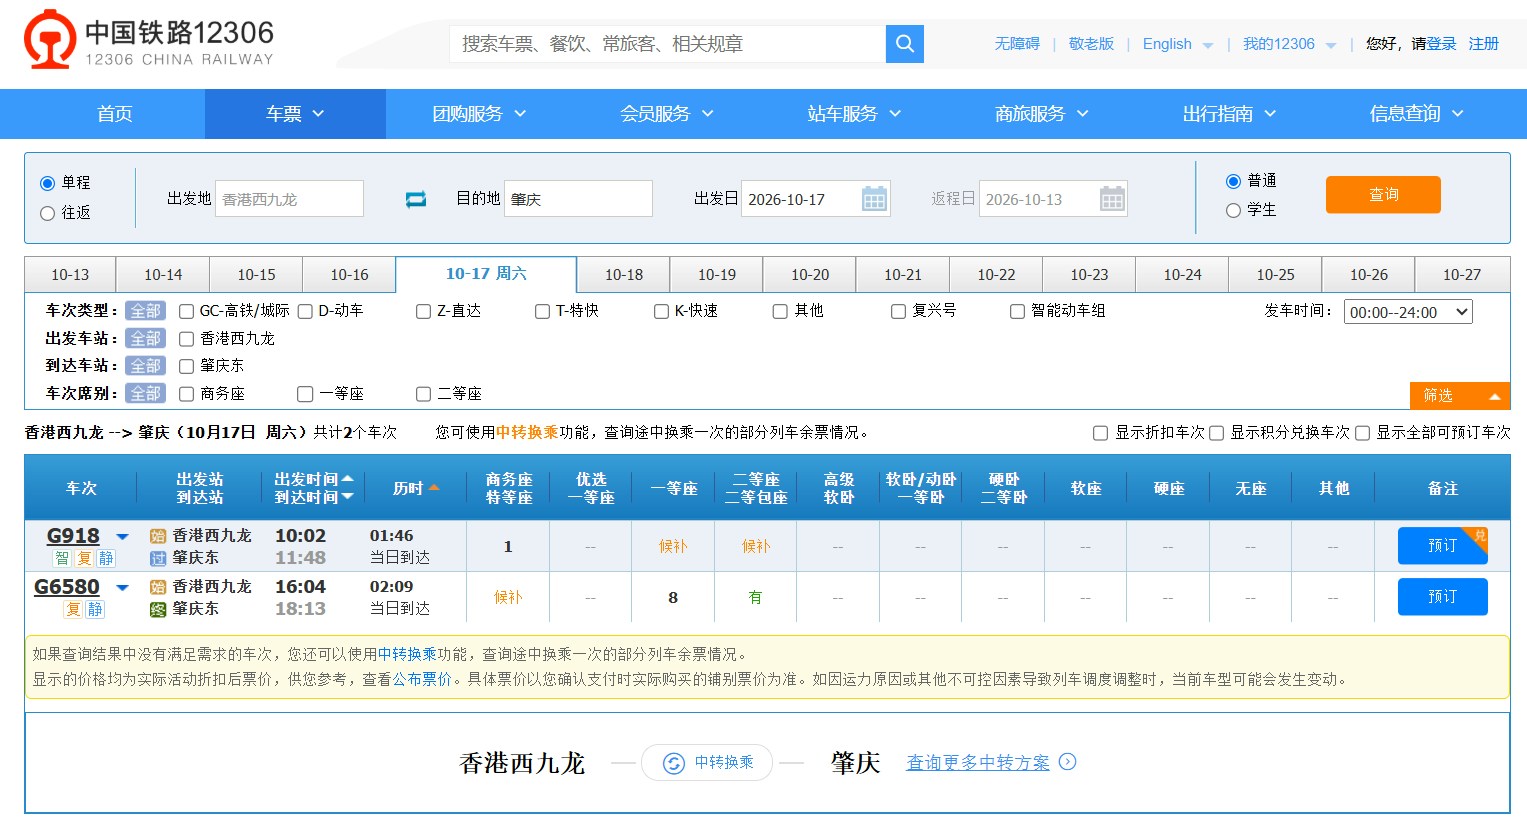Click the arrow icon after 查询更多中转方案

(x=1068, y=762)
